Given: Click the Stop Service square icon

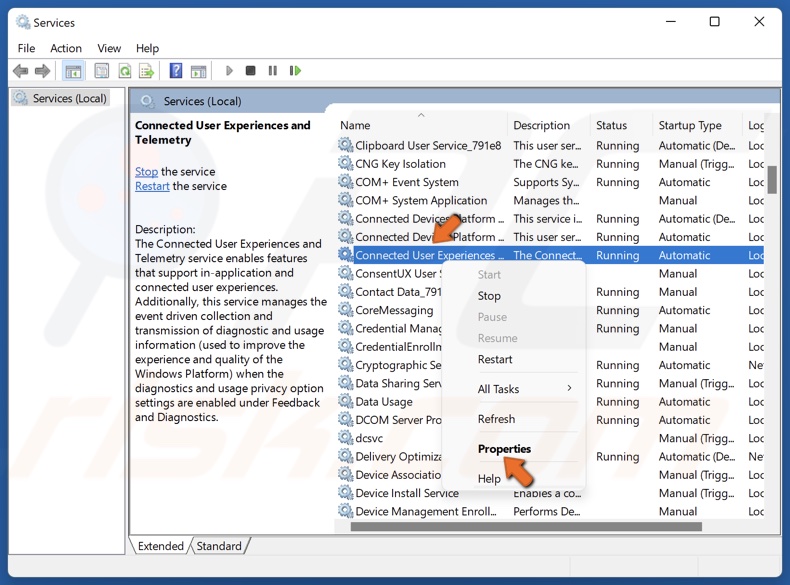Looking at the screenshot, I should pyautogui.click(x=250, y=71).
